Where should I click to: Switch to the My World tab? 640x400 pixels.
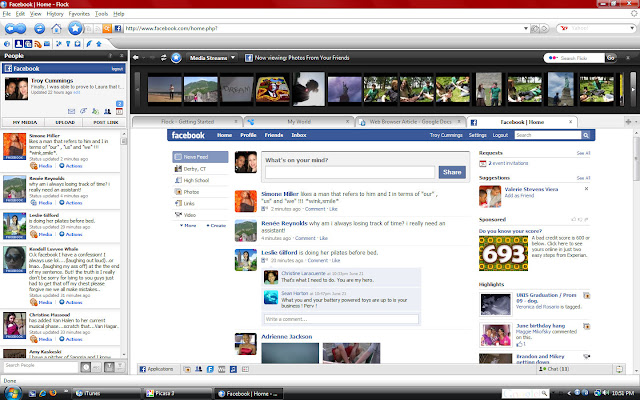pyautogui.click(x=299, y=122)
